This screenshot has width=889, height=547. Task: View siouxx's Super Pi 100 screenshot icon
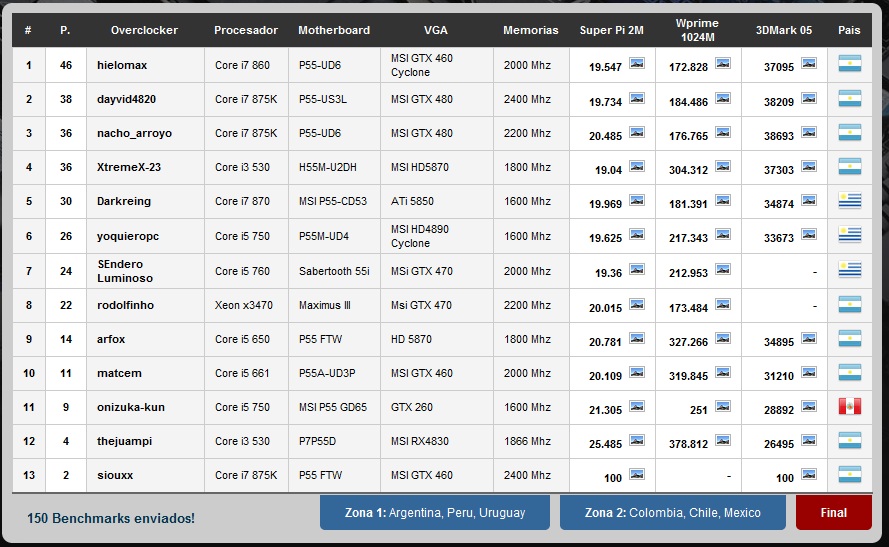[x=637, y=475]
